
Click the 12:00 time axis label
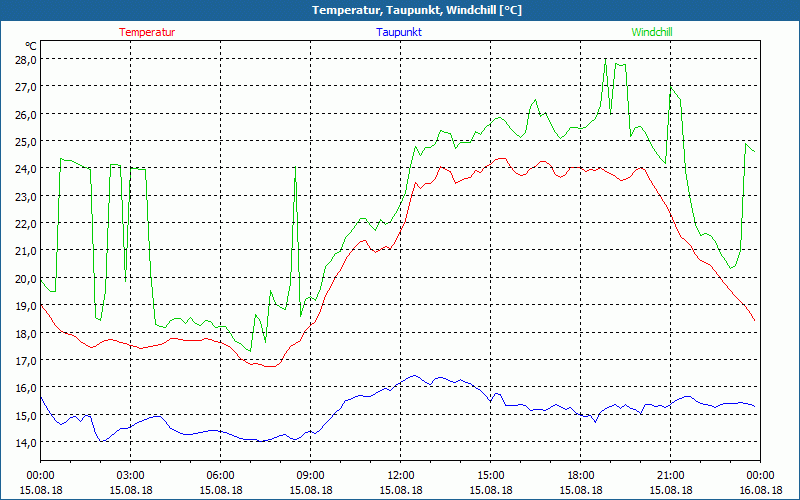(x=401, y=476)
